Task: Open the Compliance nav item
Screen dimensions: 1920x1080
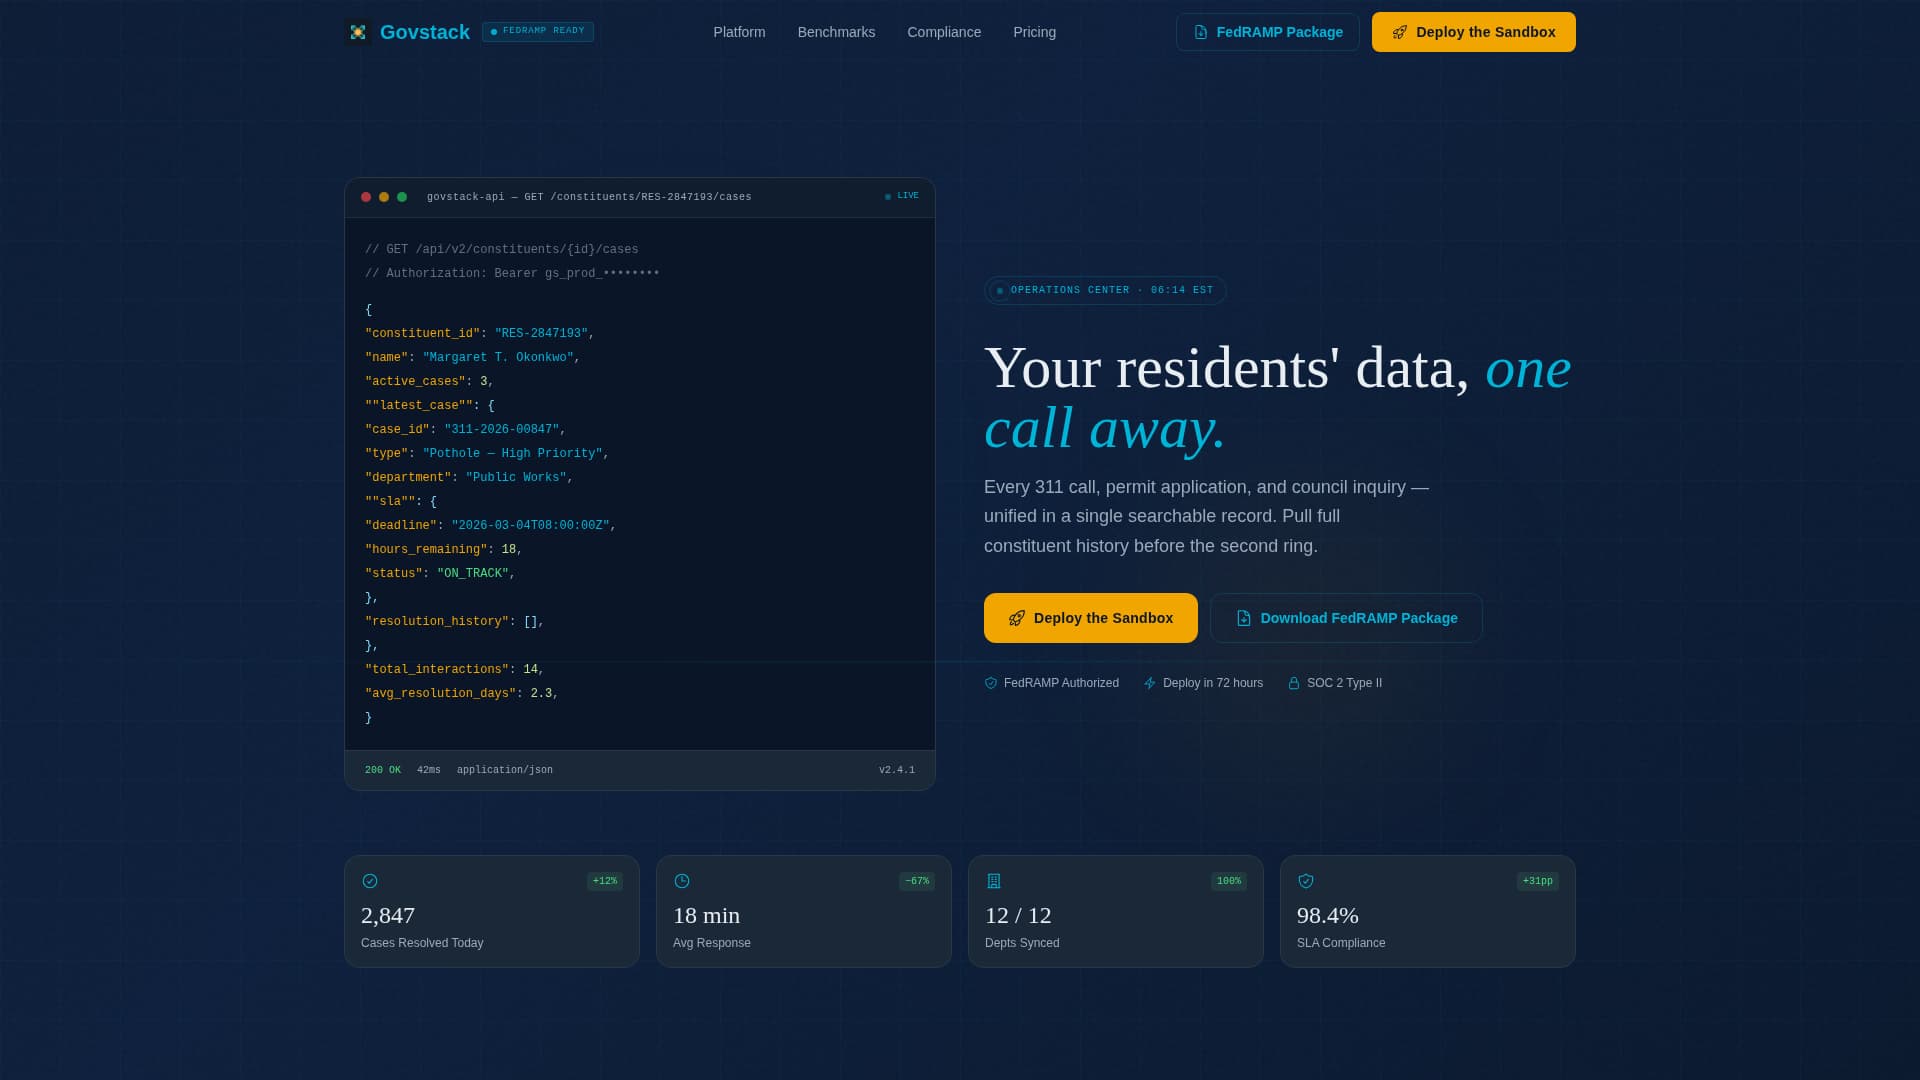Action: click(944, 32)
